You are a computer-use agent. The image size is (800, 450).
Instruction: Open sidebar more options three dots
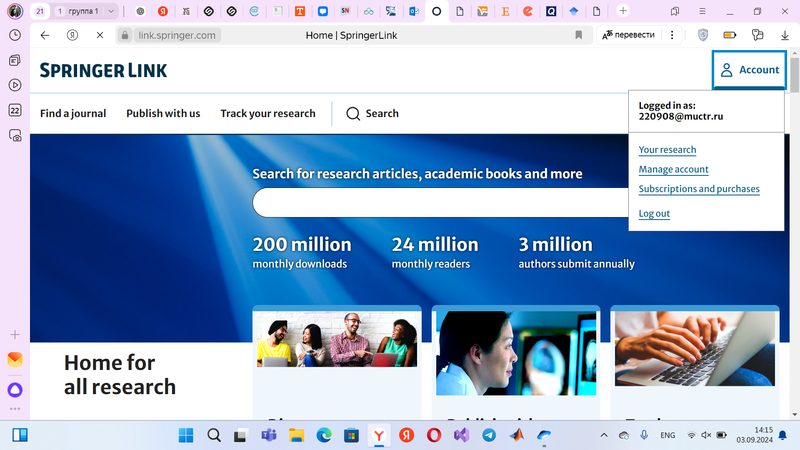point(15,409)
